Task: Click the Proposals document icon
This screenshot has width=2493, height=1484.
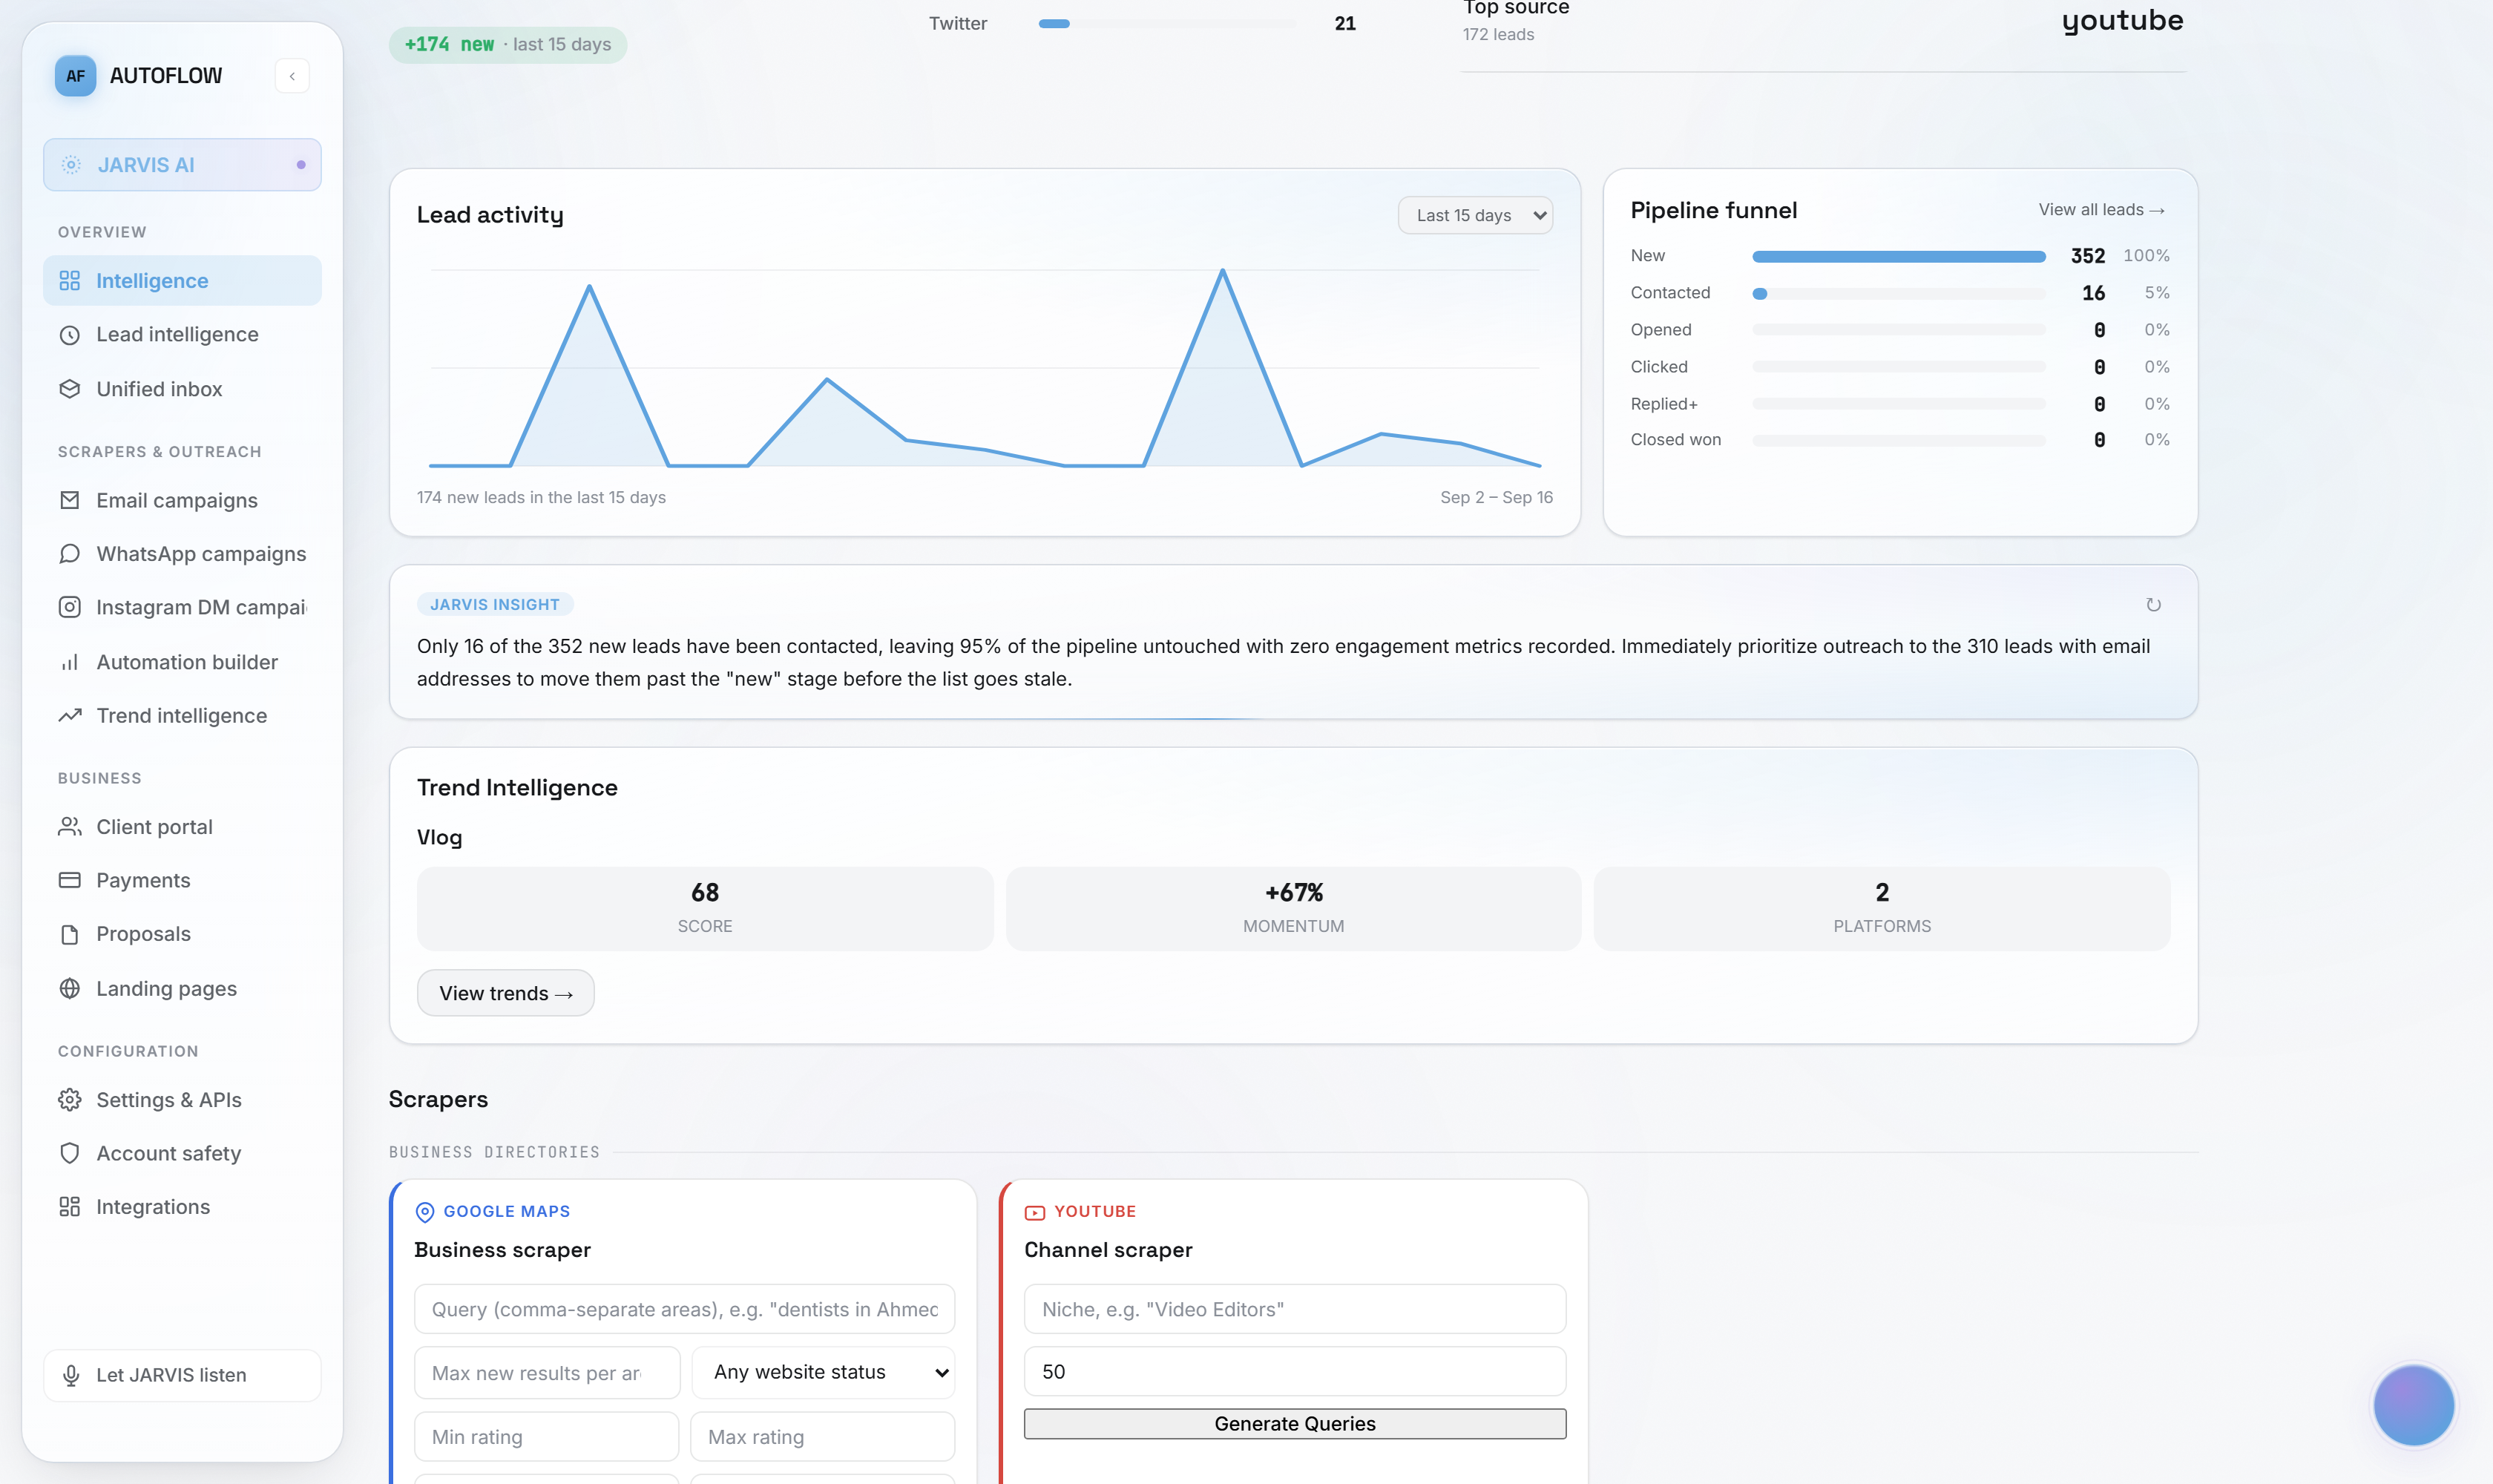Action: pyautogui.click(x=70, y=935)
